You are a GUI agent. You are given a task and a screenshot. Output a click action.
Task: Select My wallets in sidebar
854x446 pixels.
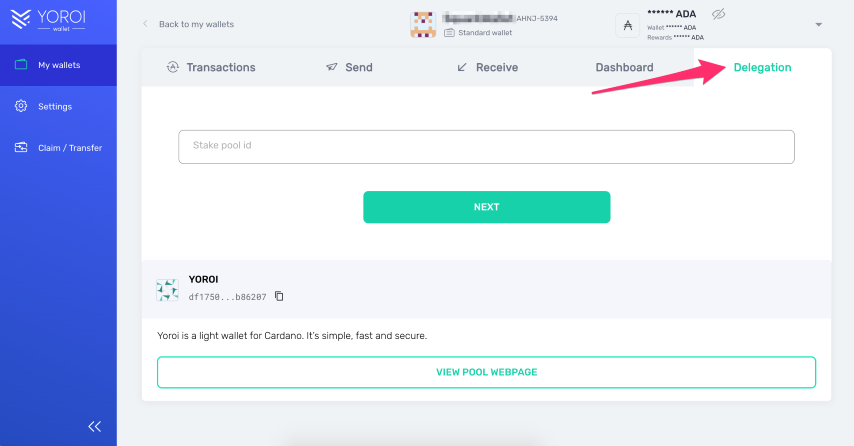(x=58, y=65)
